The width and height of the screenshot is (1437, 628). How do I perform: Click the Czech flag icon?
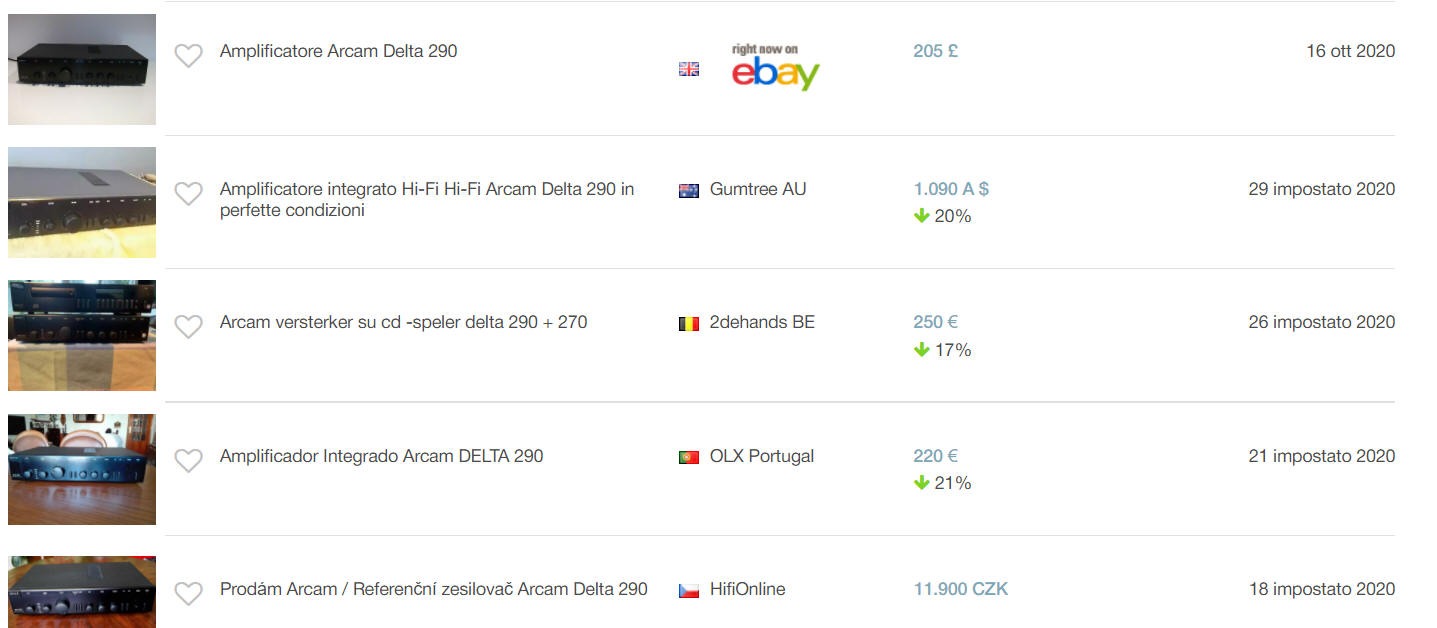coord(689,590)
